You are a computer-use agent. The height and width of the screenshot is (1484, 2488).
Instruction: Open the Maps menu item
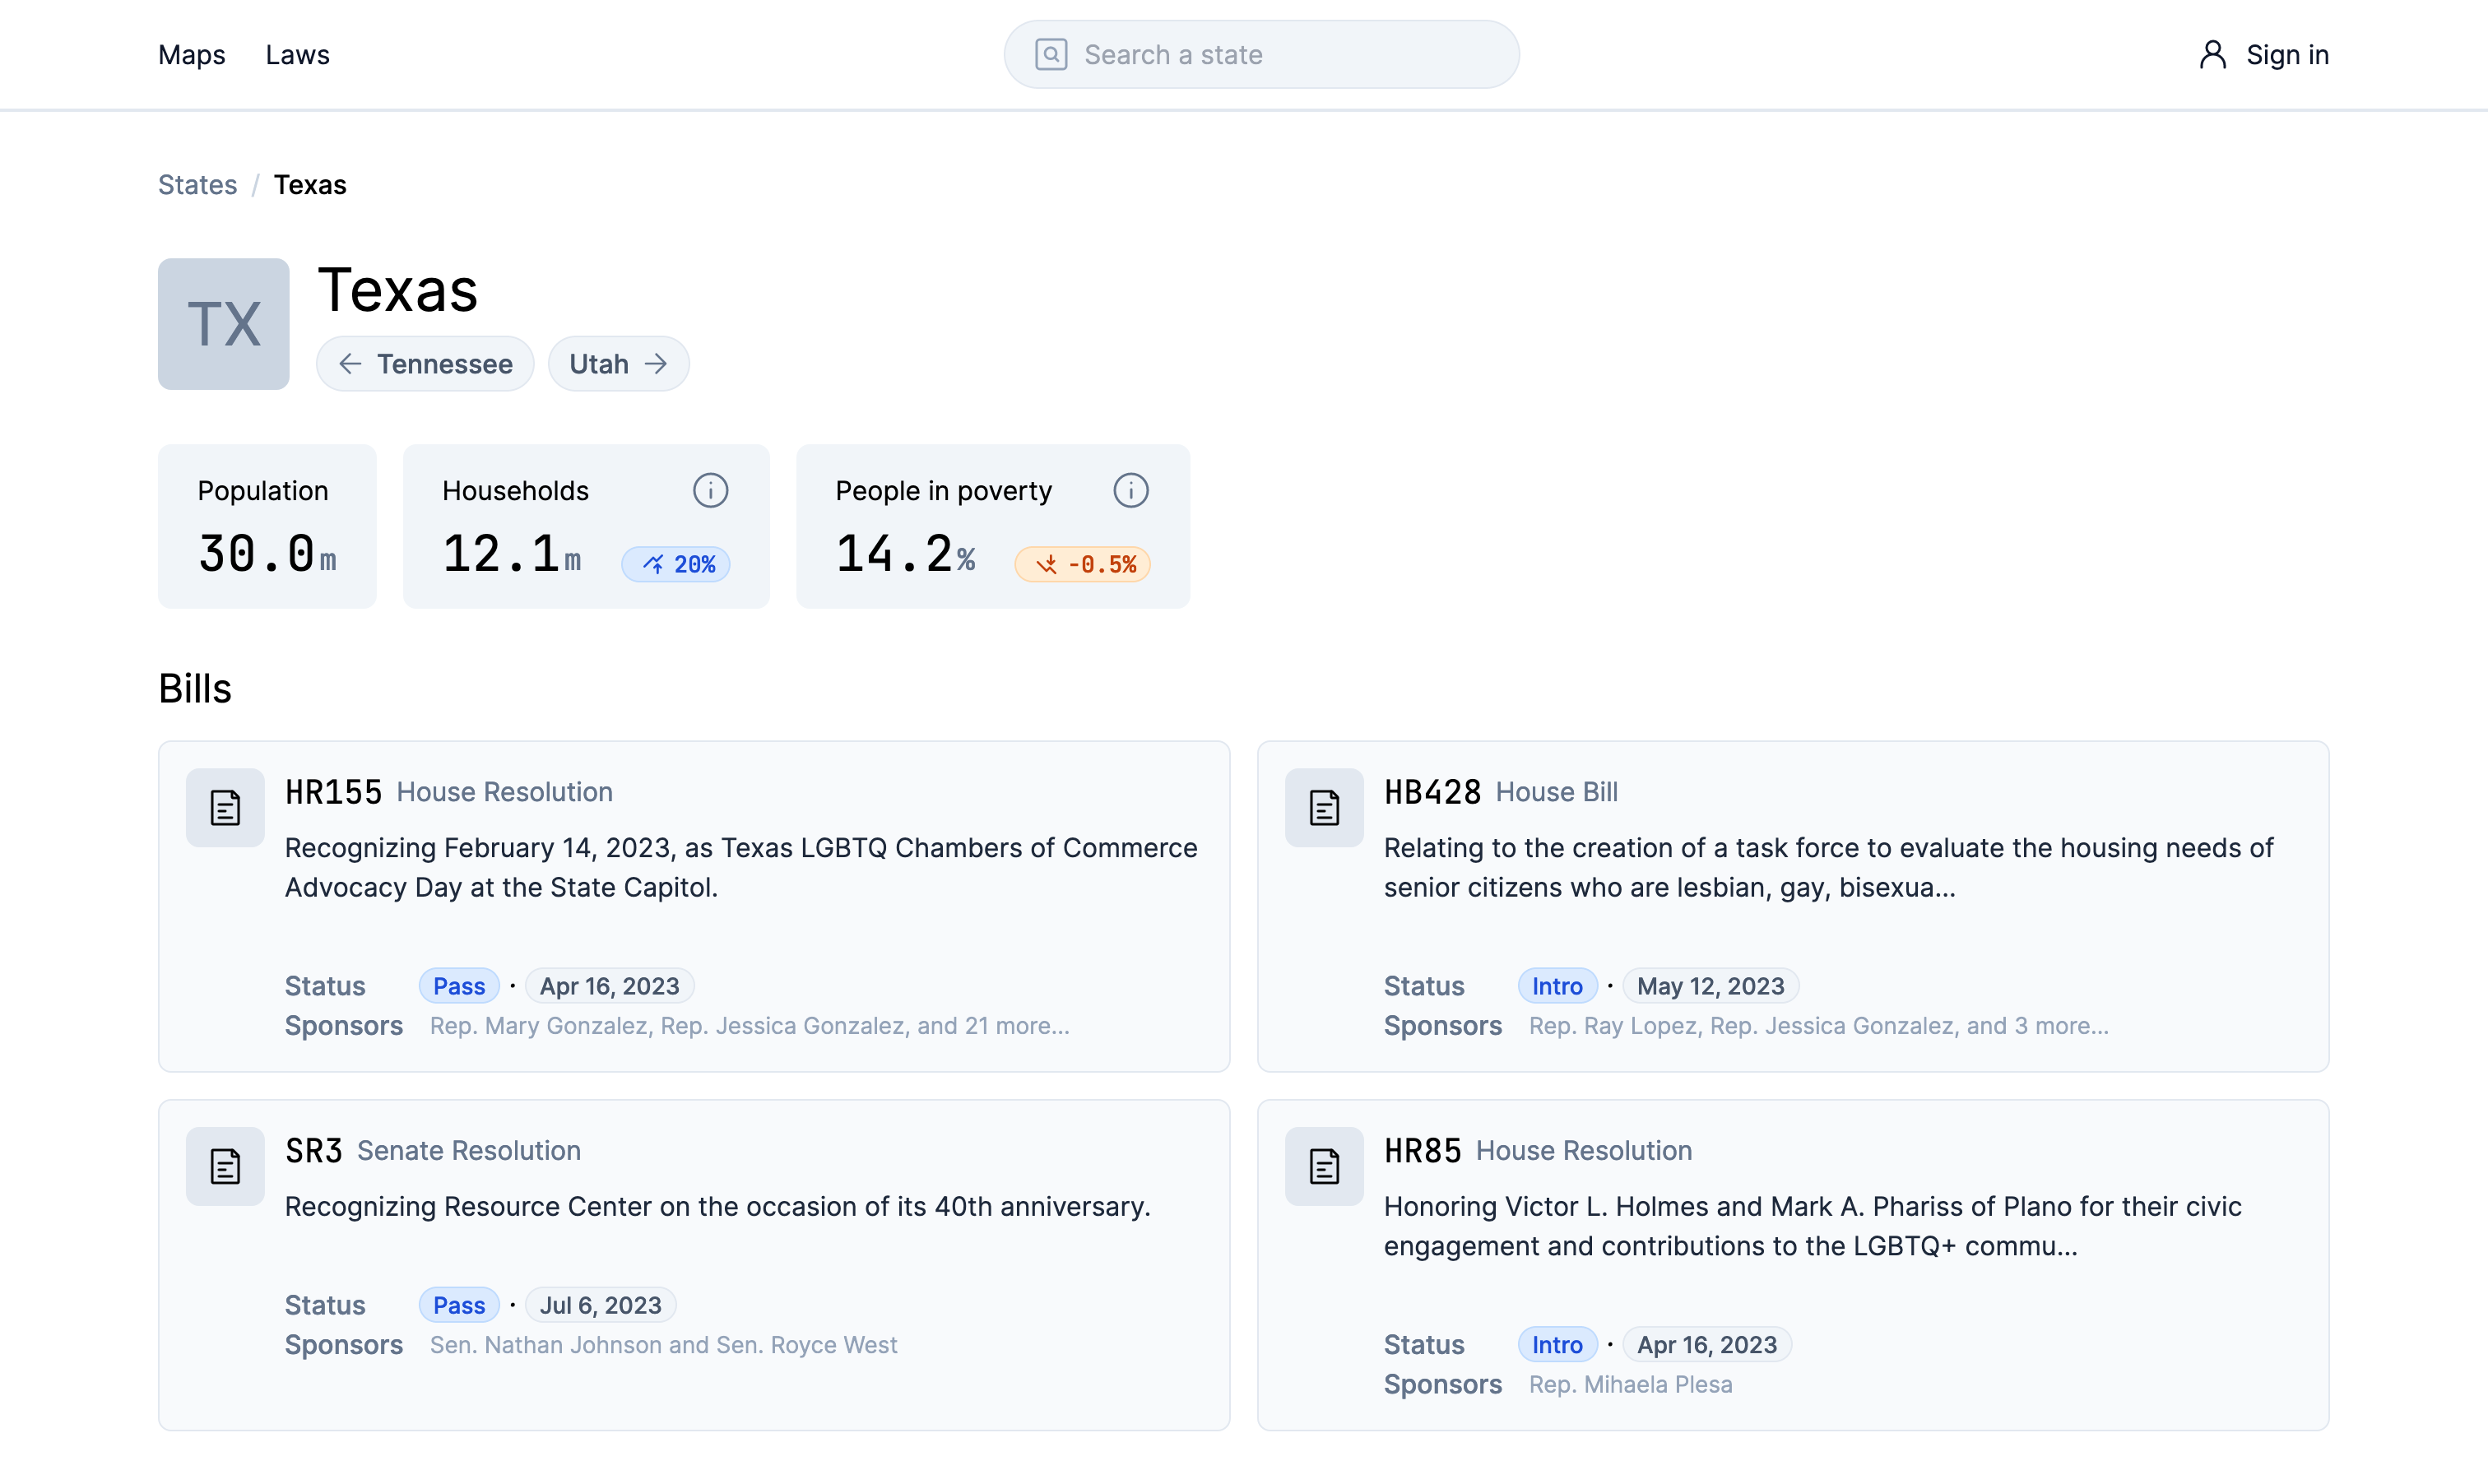tap(191, 54)
